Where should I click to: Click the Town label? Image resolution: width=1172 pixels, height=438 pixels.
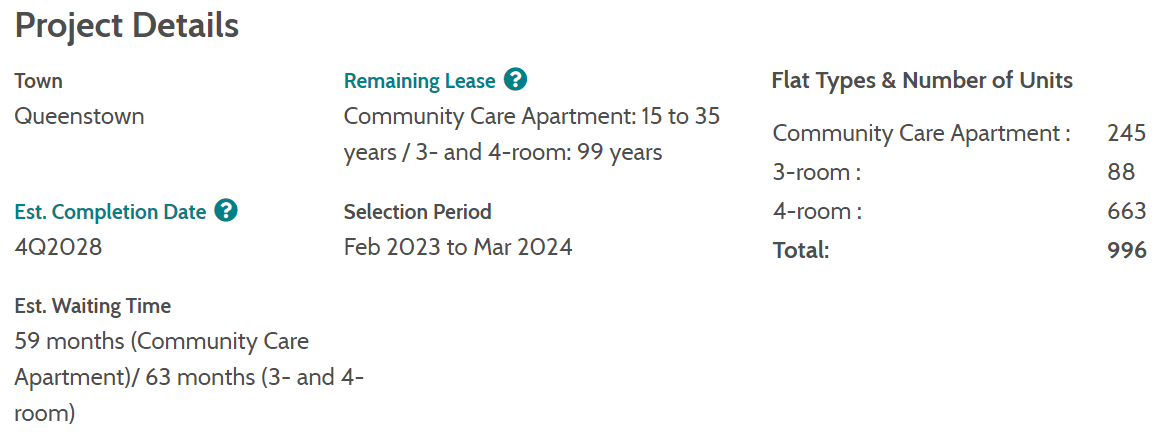(39, 81)
